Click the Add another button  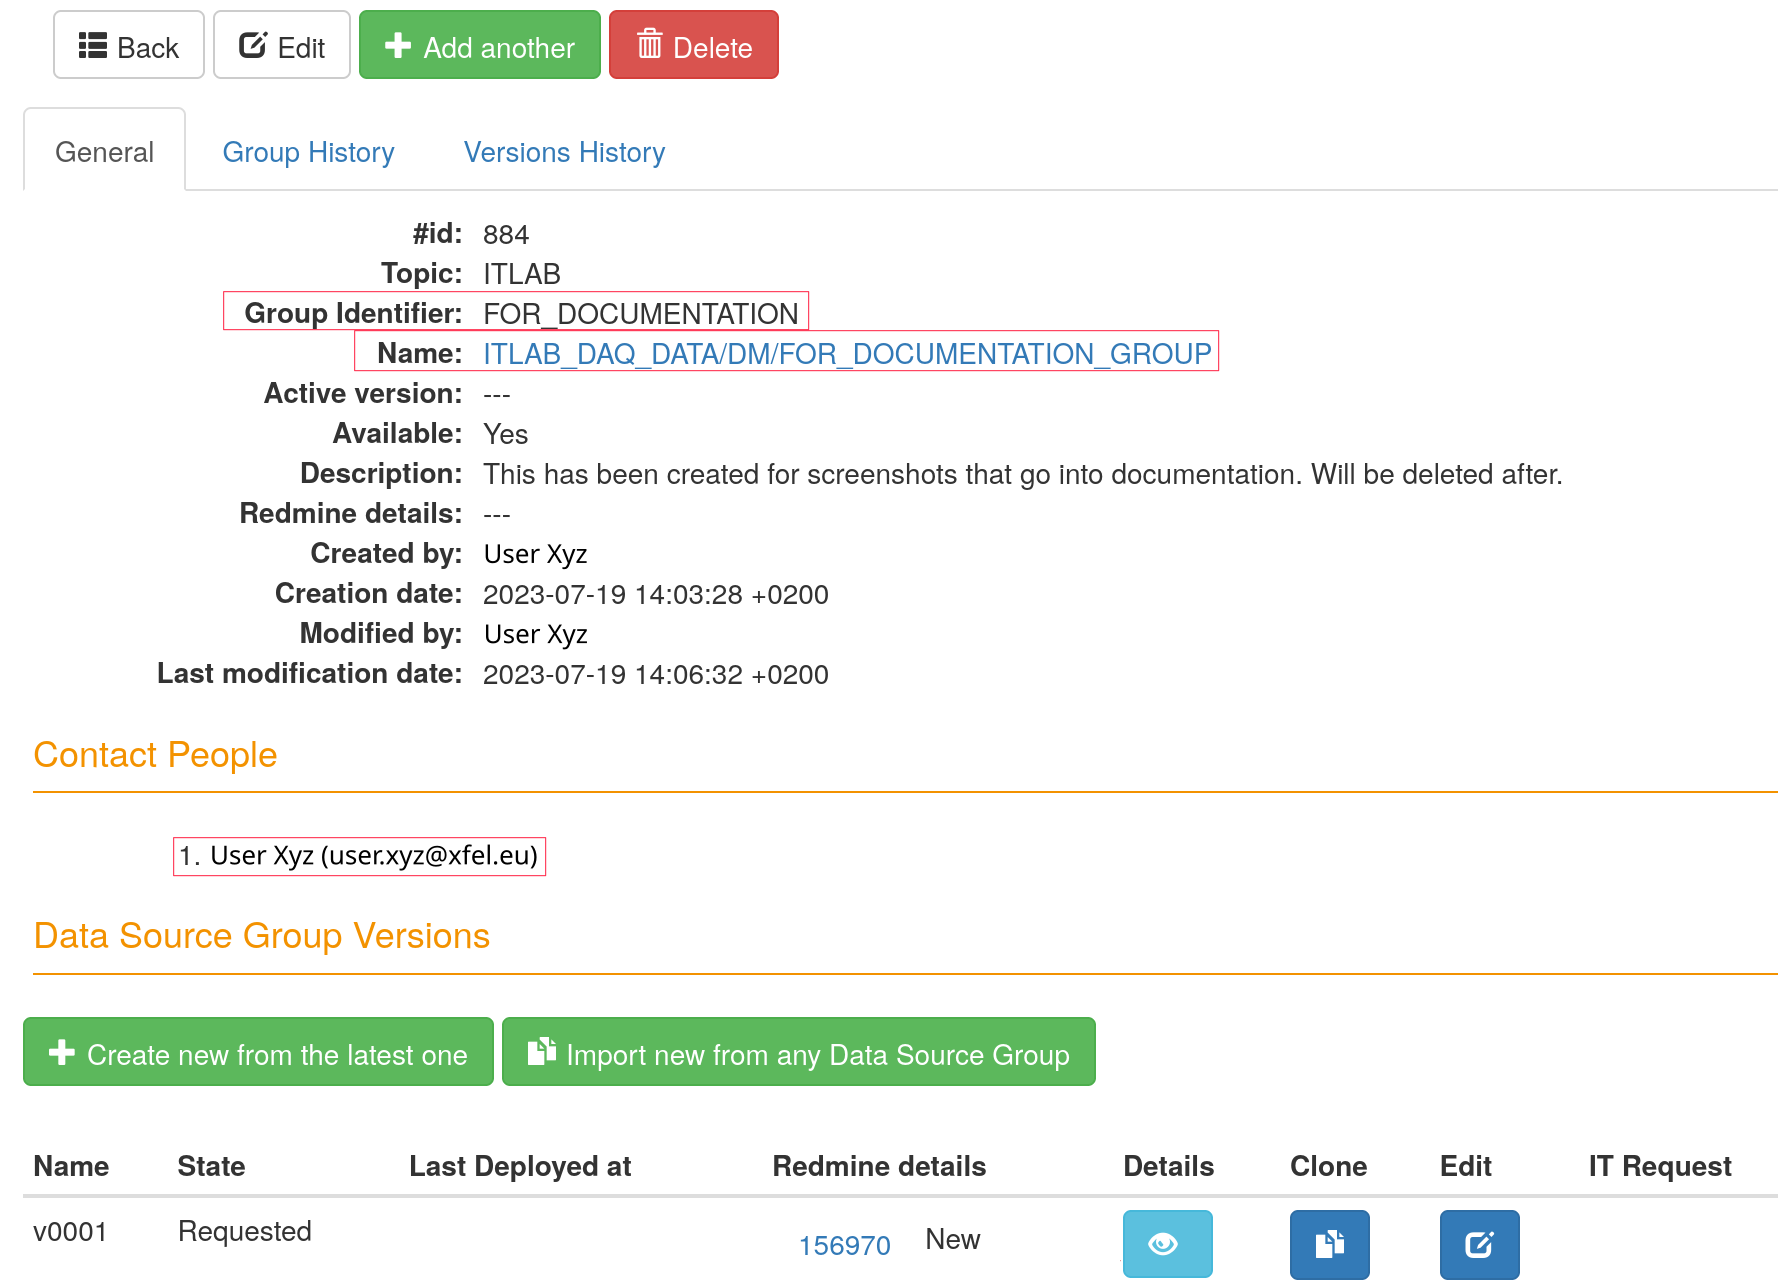point(479,44)
